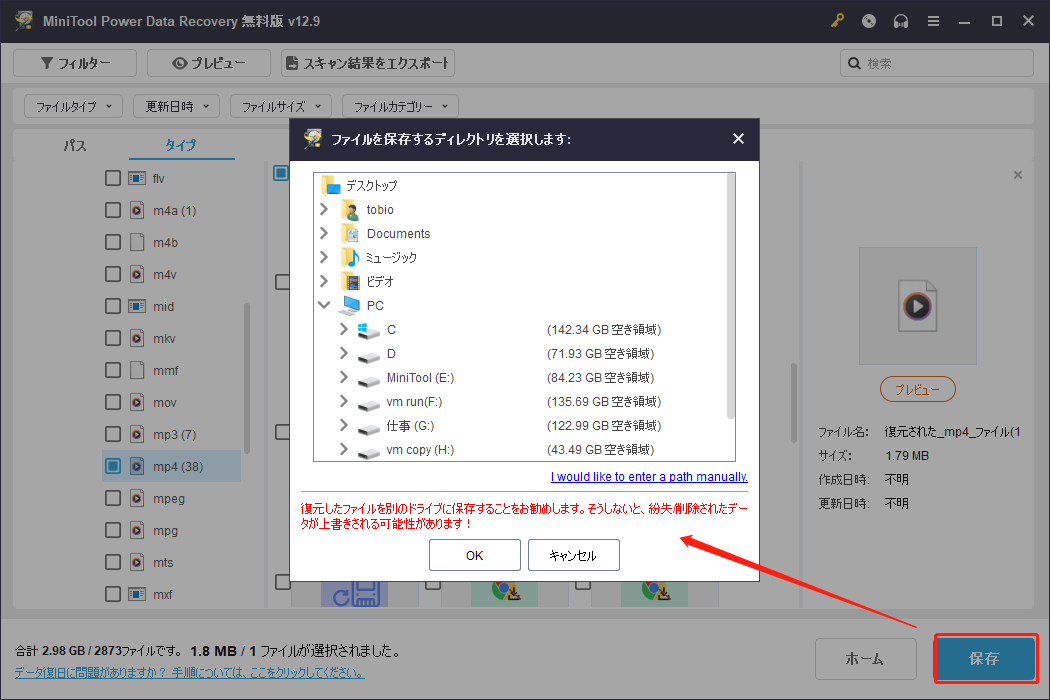Screen dimensions: 1050x700
Task: Click the MiniTool (E:) drive icon
Action: (x=368, y=379)
